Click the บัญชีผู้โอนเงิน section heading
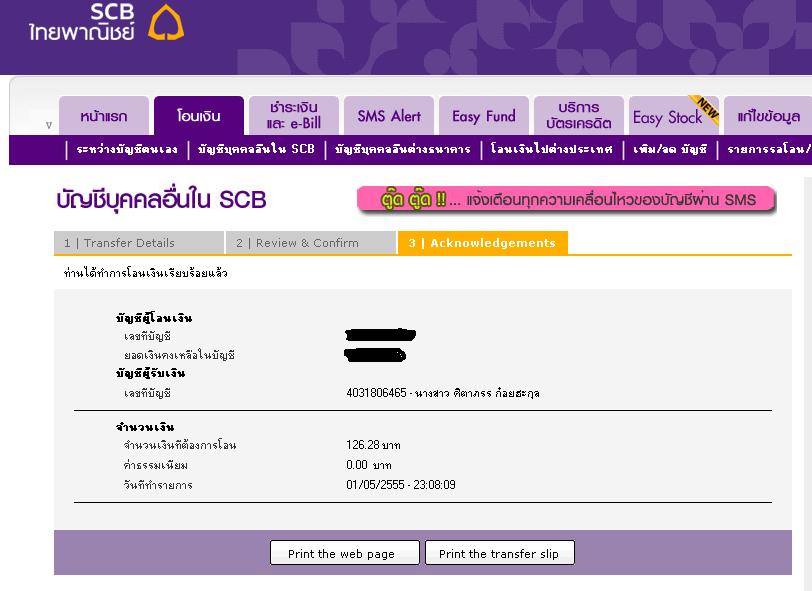Image resolution: width=812 pixels, height=591 pixels. tap(154, 318)
